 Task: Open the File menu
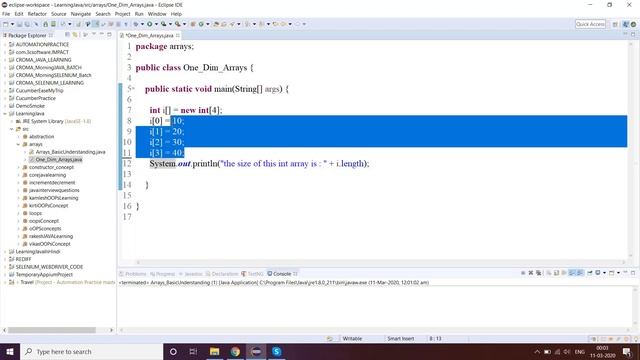(x=6, y=14)
